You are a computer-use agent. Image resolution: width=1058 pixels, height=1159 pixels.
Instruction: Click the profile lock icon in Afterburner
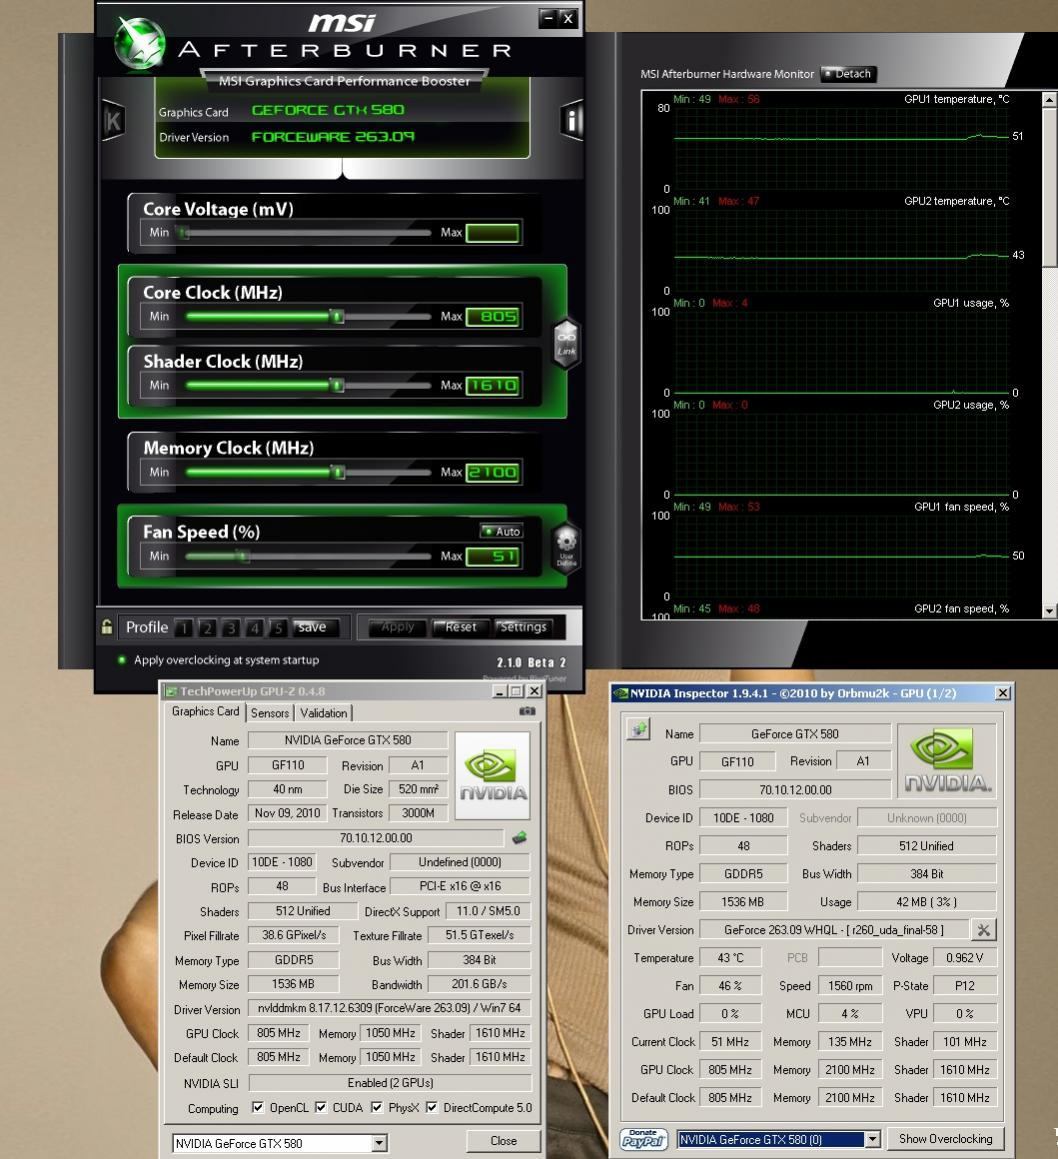tap(107, 628)
